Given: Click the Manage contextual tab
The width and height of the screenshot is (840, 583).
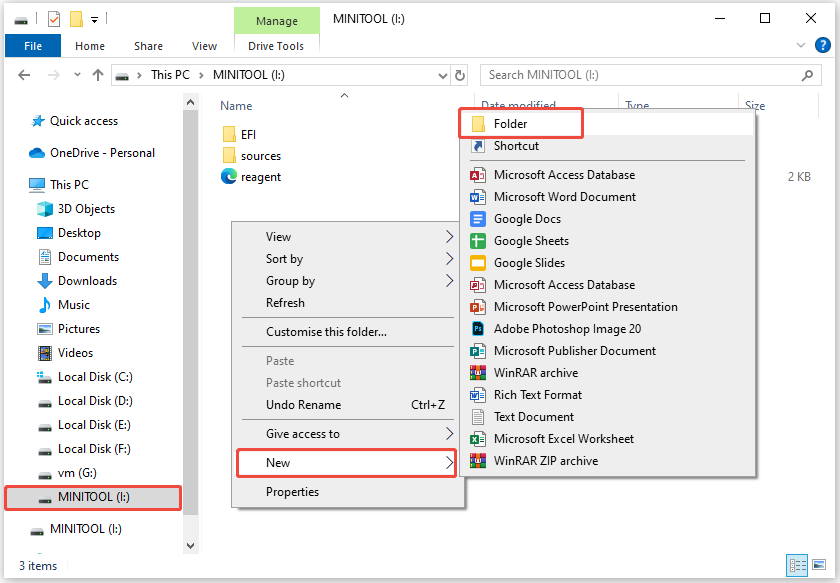Looking at the screenshot, I should (276, 21).
